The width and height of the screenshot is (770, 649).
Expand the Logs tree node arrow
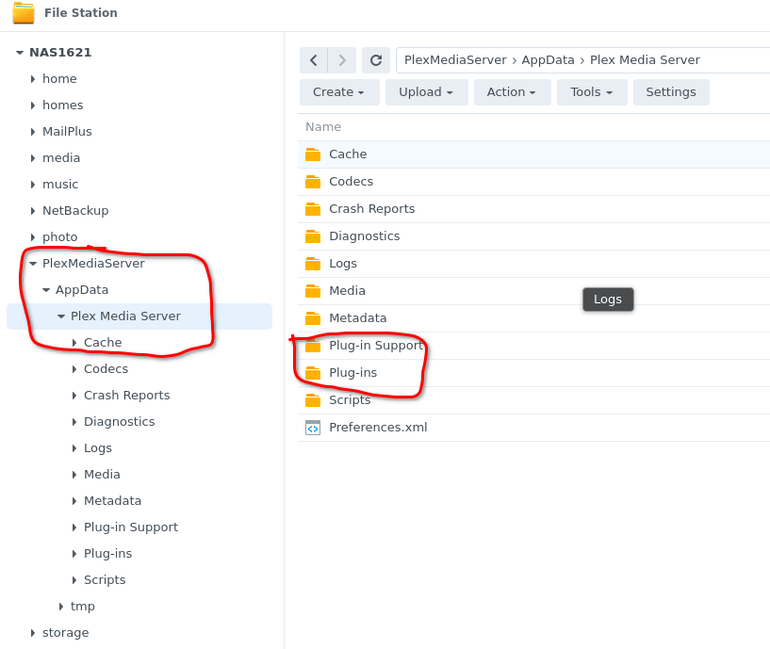coord(74,448)
